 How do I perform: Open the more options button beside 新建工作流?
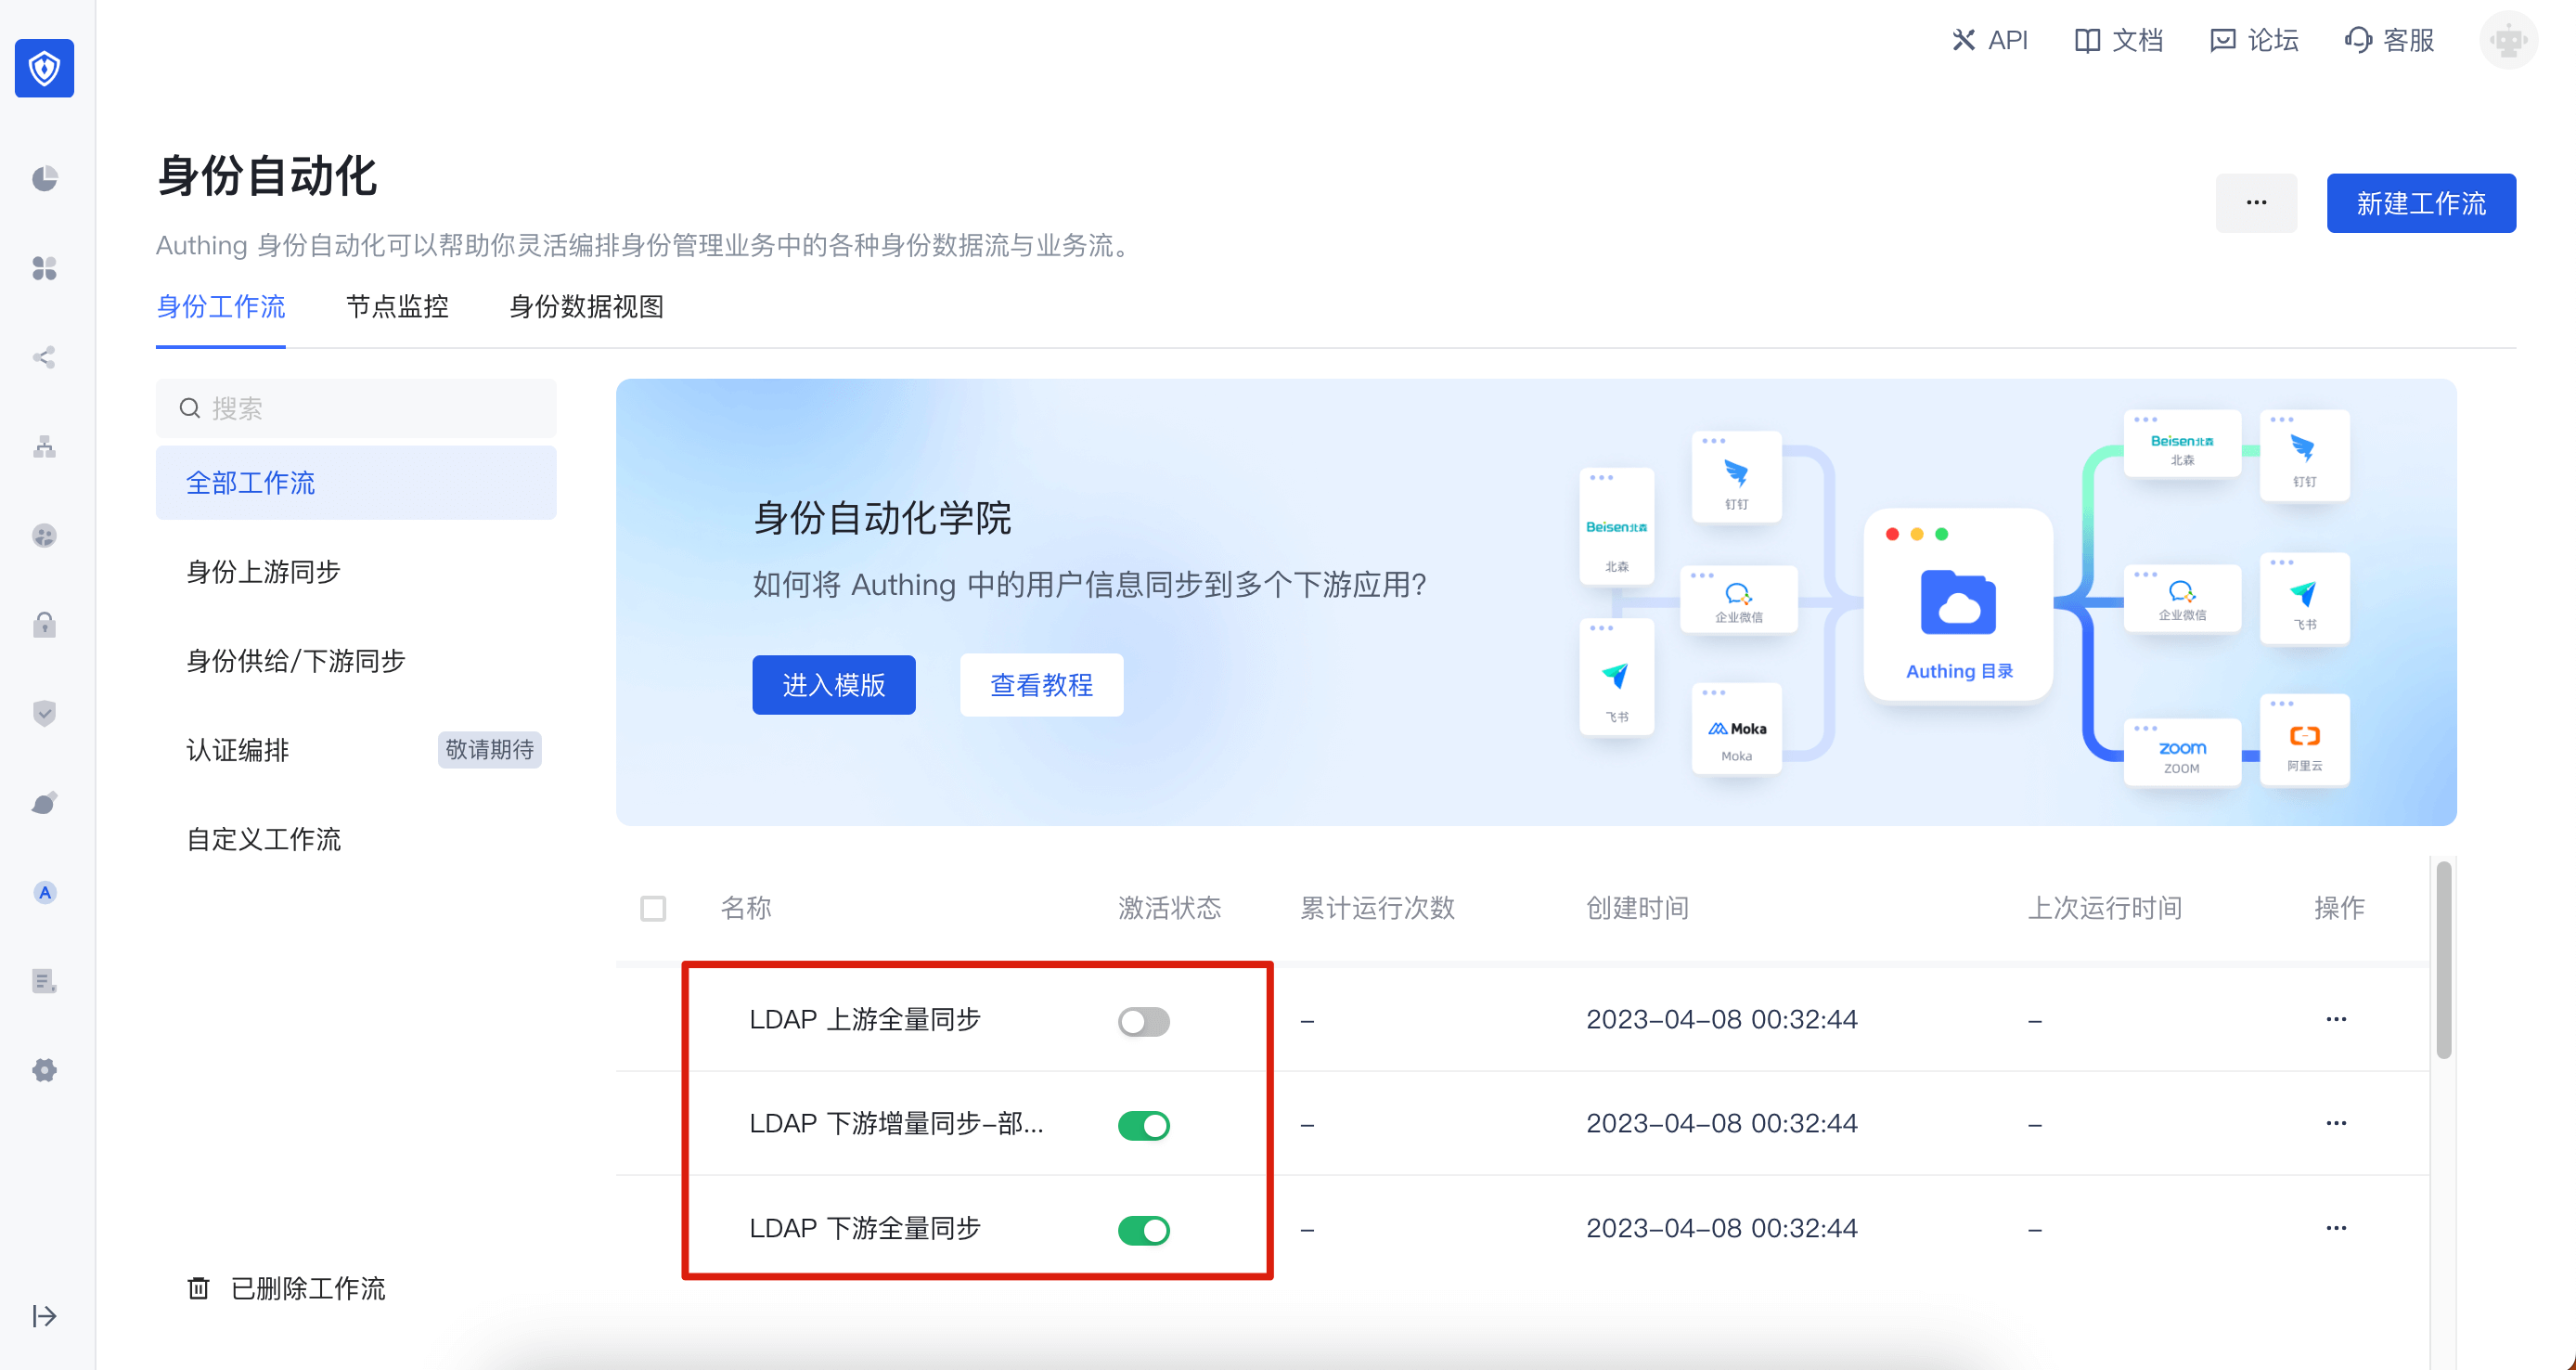click(x=2255, y=203)
